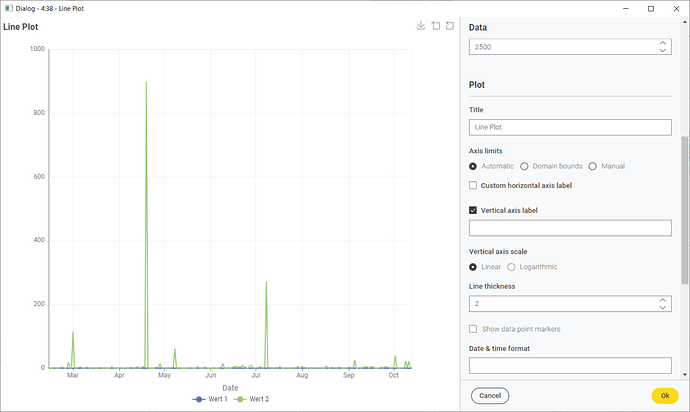This screenshot has height=412, width=690.
Task: Enable Custom horizontal axis label checkbox
Action: 473,186
